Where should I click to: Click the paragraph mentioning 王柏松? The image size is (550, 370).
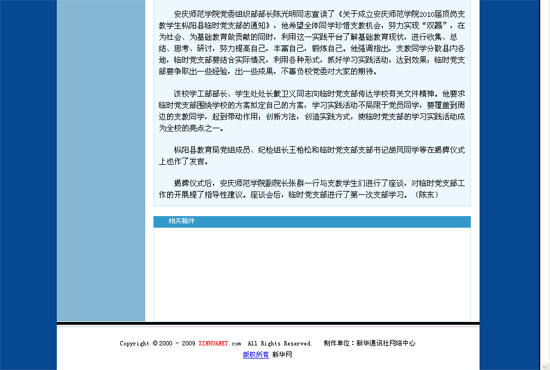(x=312, y=156)
